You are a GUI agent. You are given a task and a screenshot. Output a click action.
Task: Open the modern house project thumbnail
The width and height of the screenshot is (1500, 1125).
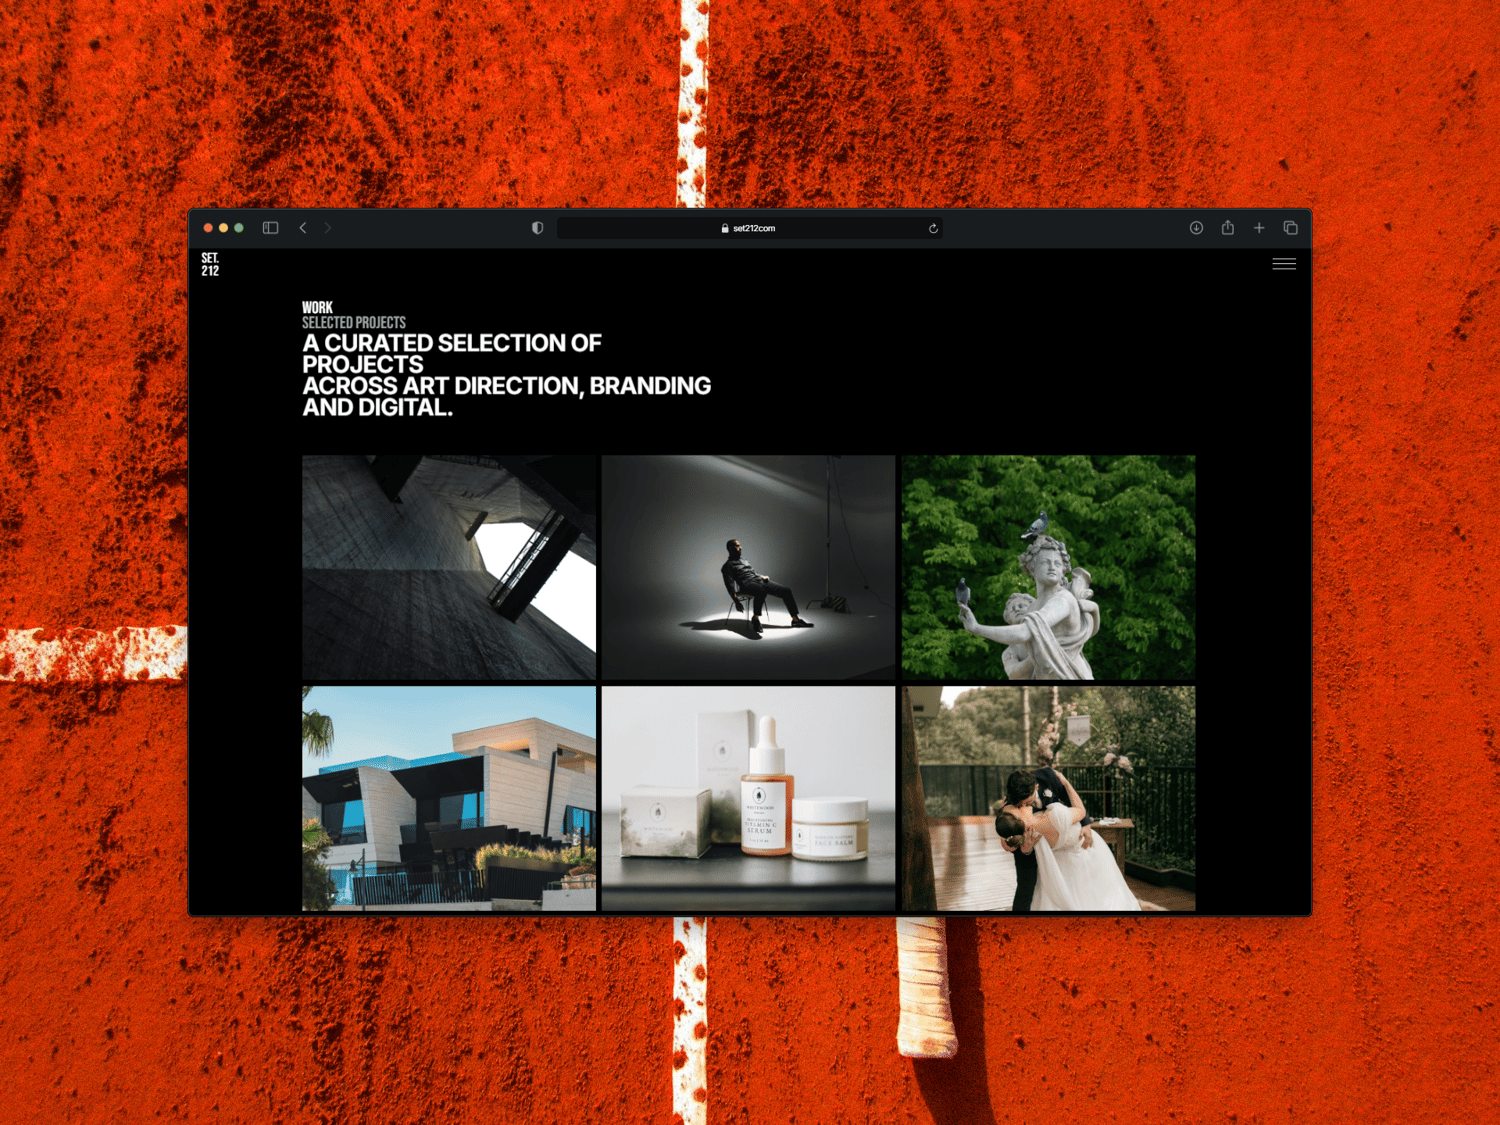tap(449, 798)
